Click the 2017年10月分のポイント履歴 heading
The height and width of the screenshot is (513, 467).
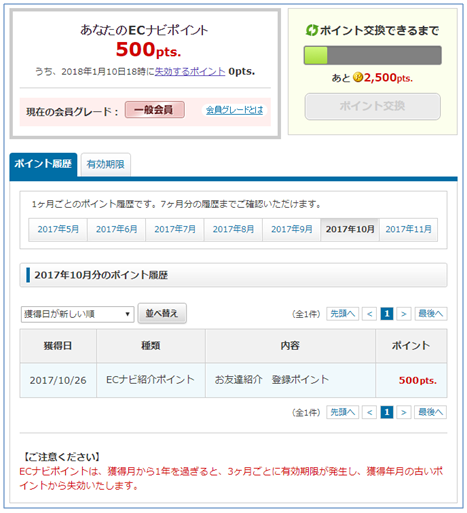(x=101, y=275)
